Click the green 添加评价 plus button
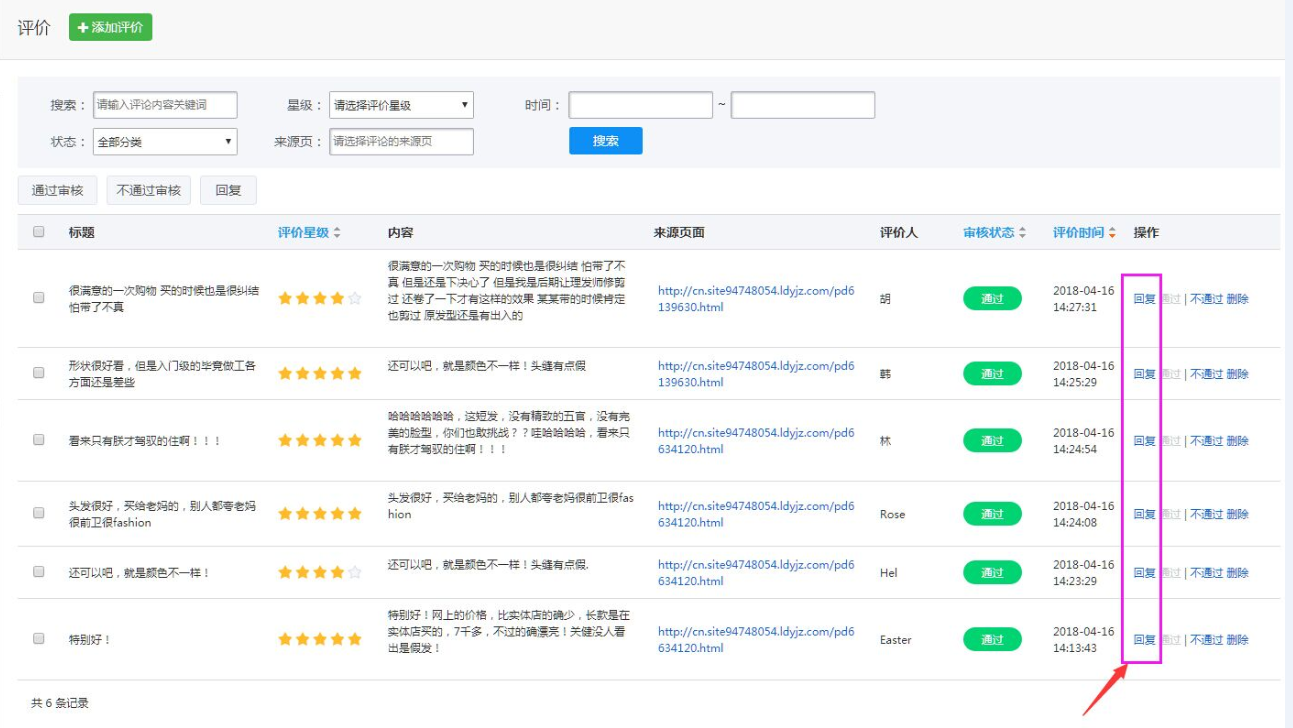This screenshot has height=728, width=1293. [110, 27]
